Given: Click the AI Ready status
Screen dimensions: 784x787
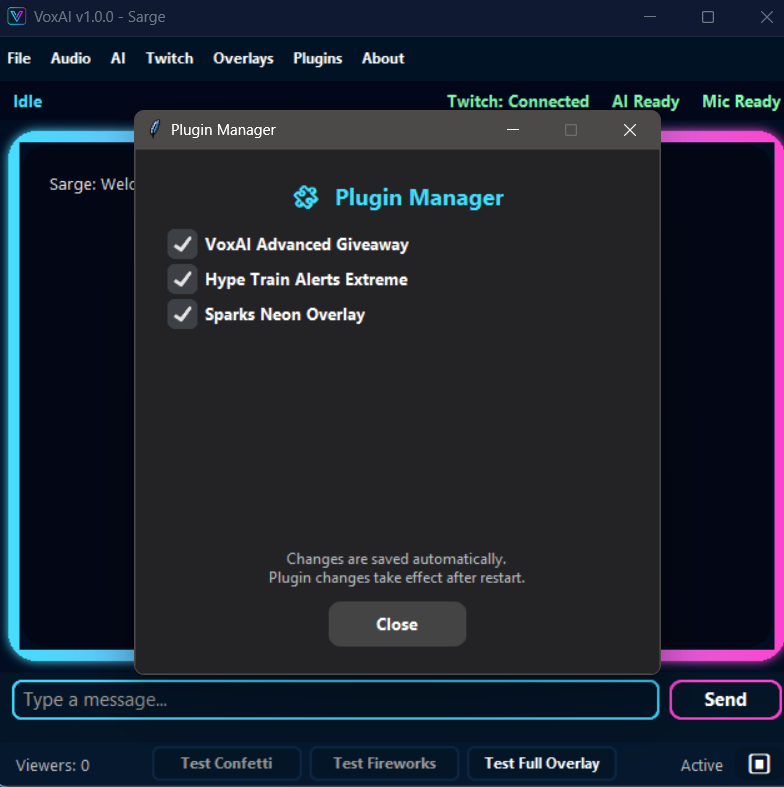Looking at the screenshot, I should tap(645, 101).
